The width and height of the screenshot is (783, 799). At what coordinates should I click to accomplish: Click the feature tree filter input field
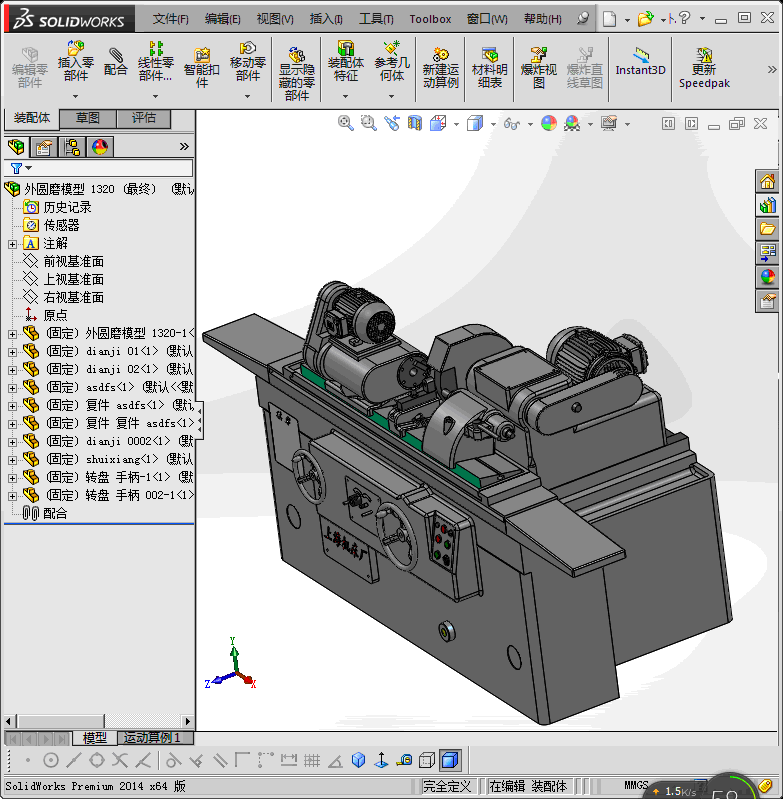pos(98,168)
